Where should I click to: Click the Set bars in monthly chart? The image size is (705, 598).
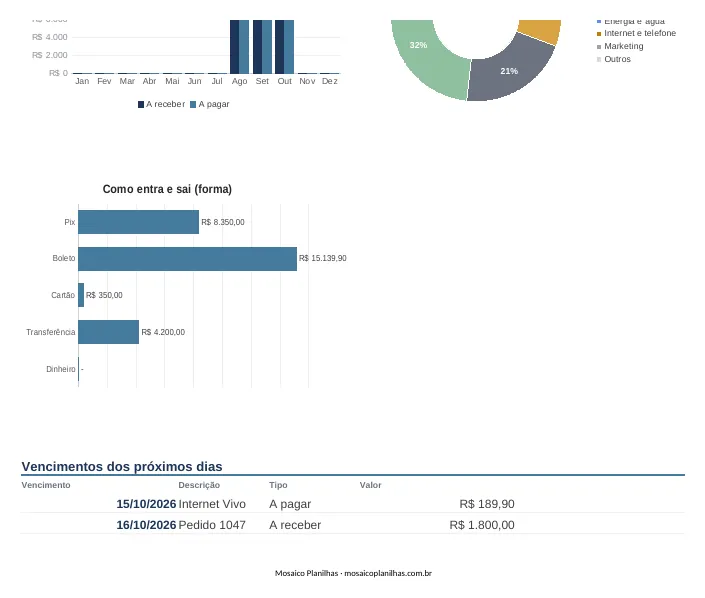(x=262, y=46)
